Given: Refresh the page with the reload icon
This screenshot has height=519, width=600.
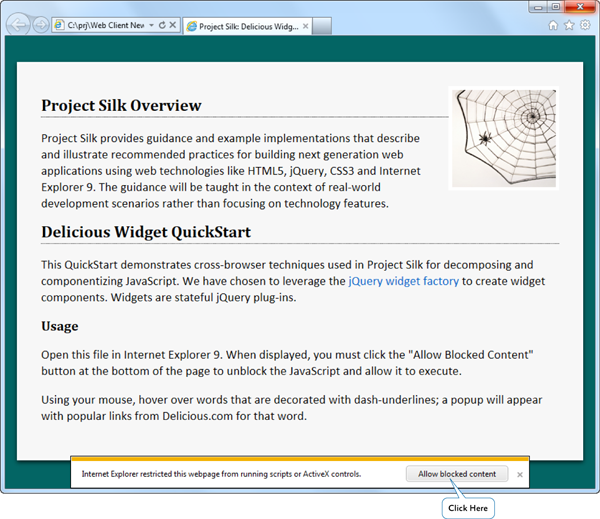Looking at the screenshot, I should tap(162, 25).
